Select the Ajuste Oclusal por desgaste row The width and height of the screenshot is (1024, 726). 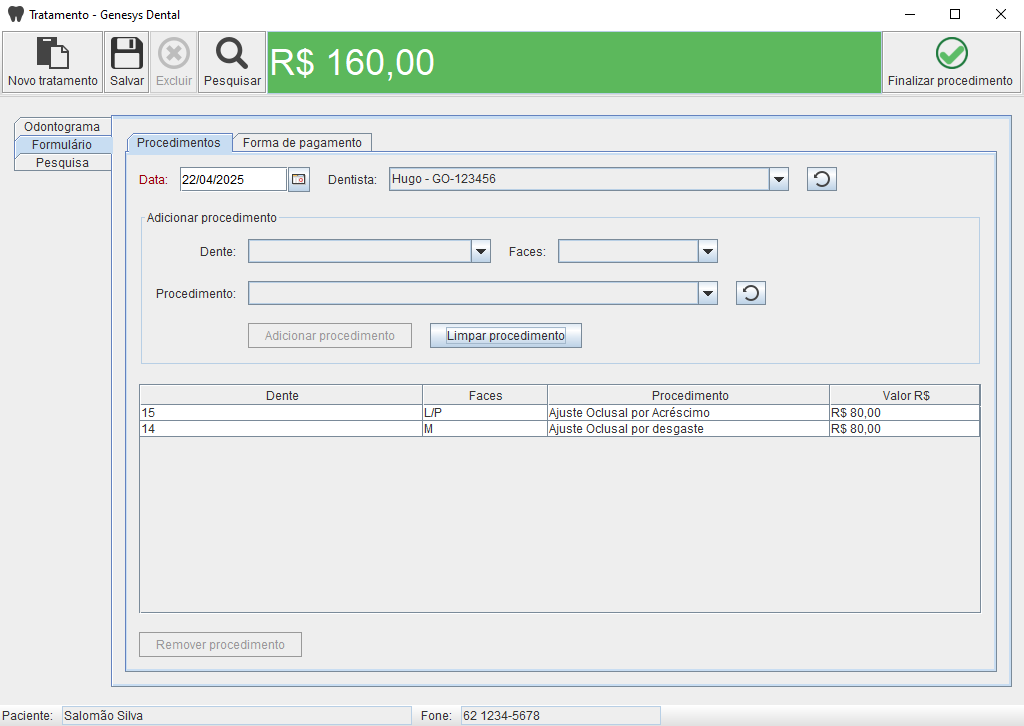click(687, 429)
